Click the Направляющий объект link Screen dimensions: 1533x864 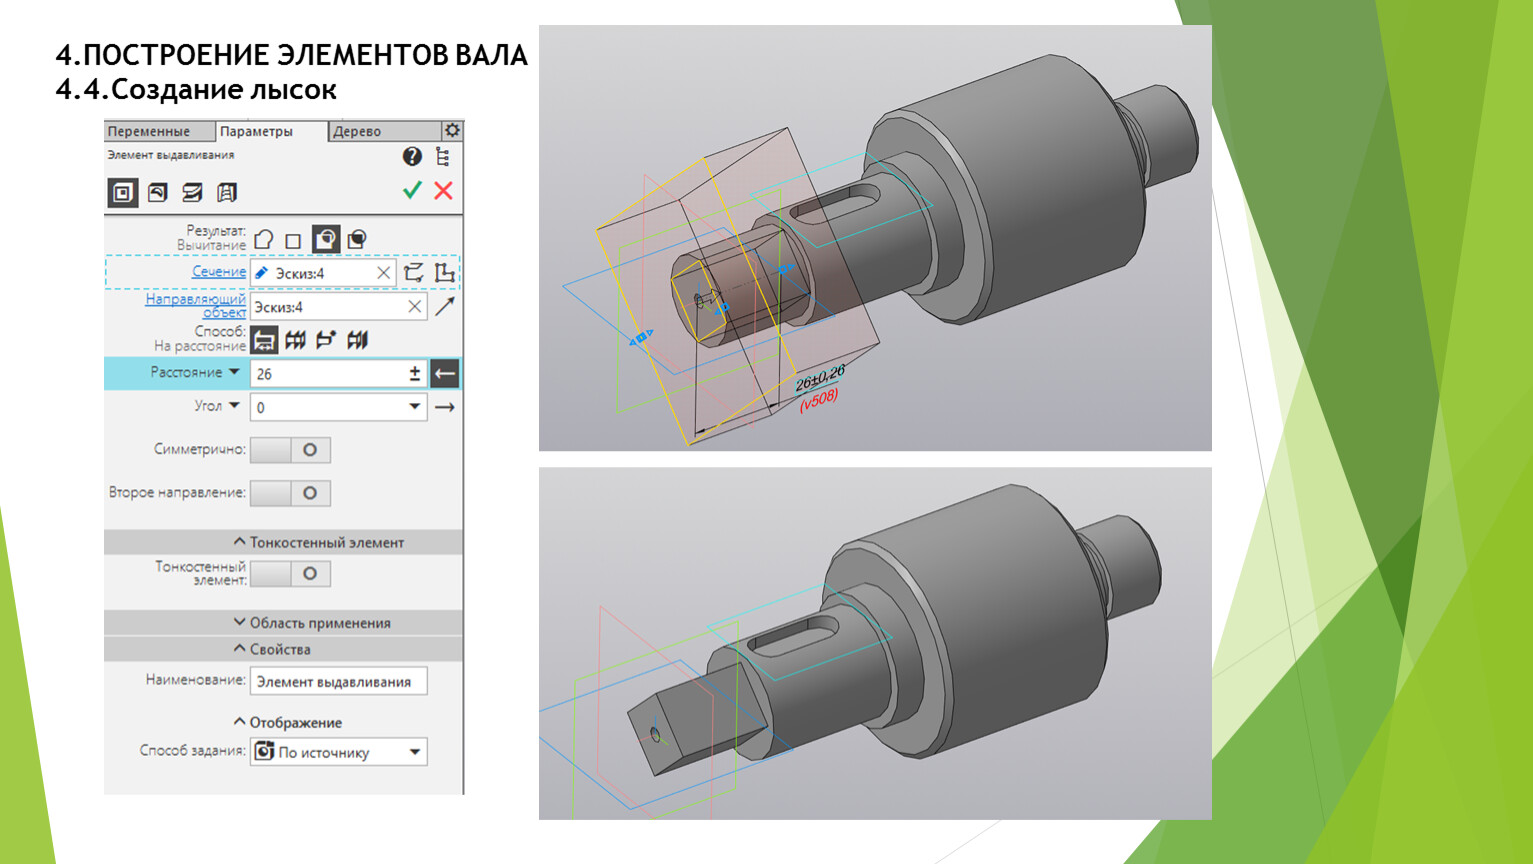196,305
